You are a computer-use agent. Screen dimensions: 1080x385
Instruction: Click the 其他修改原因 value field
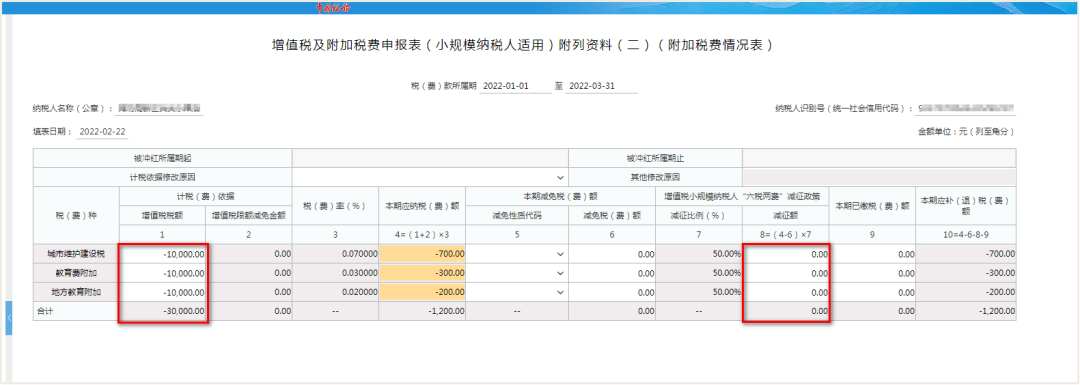[x=879, y=177]
